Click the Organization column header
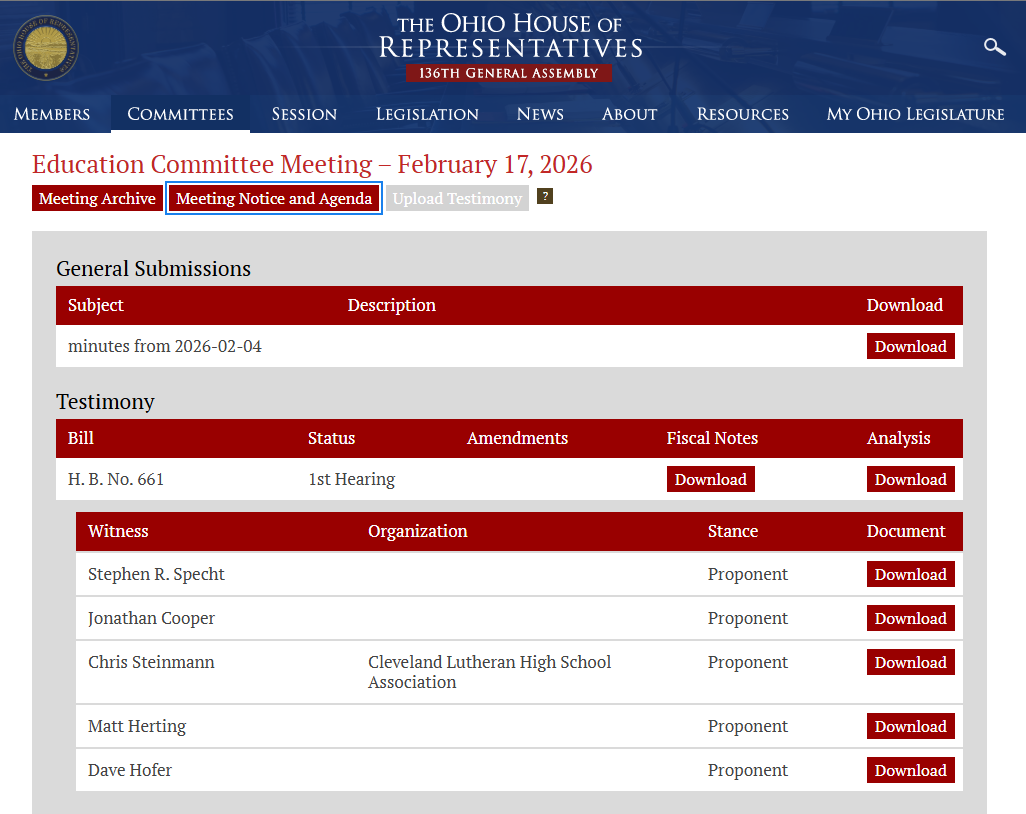This screenshot has width=1026, height=814. [x=417, y=531]
